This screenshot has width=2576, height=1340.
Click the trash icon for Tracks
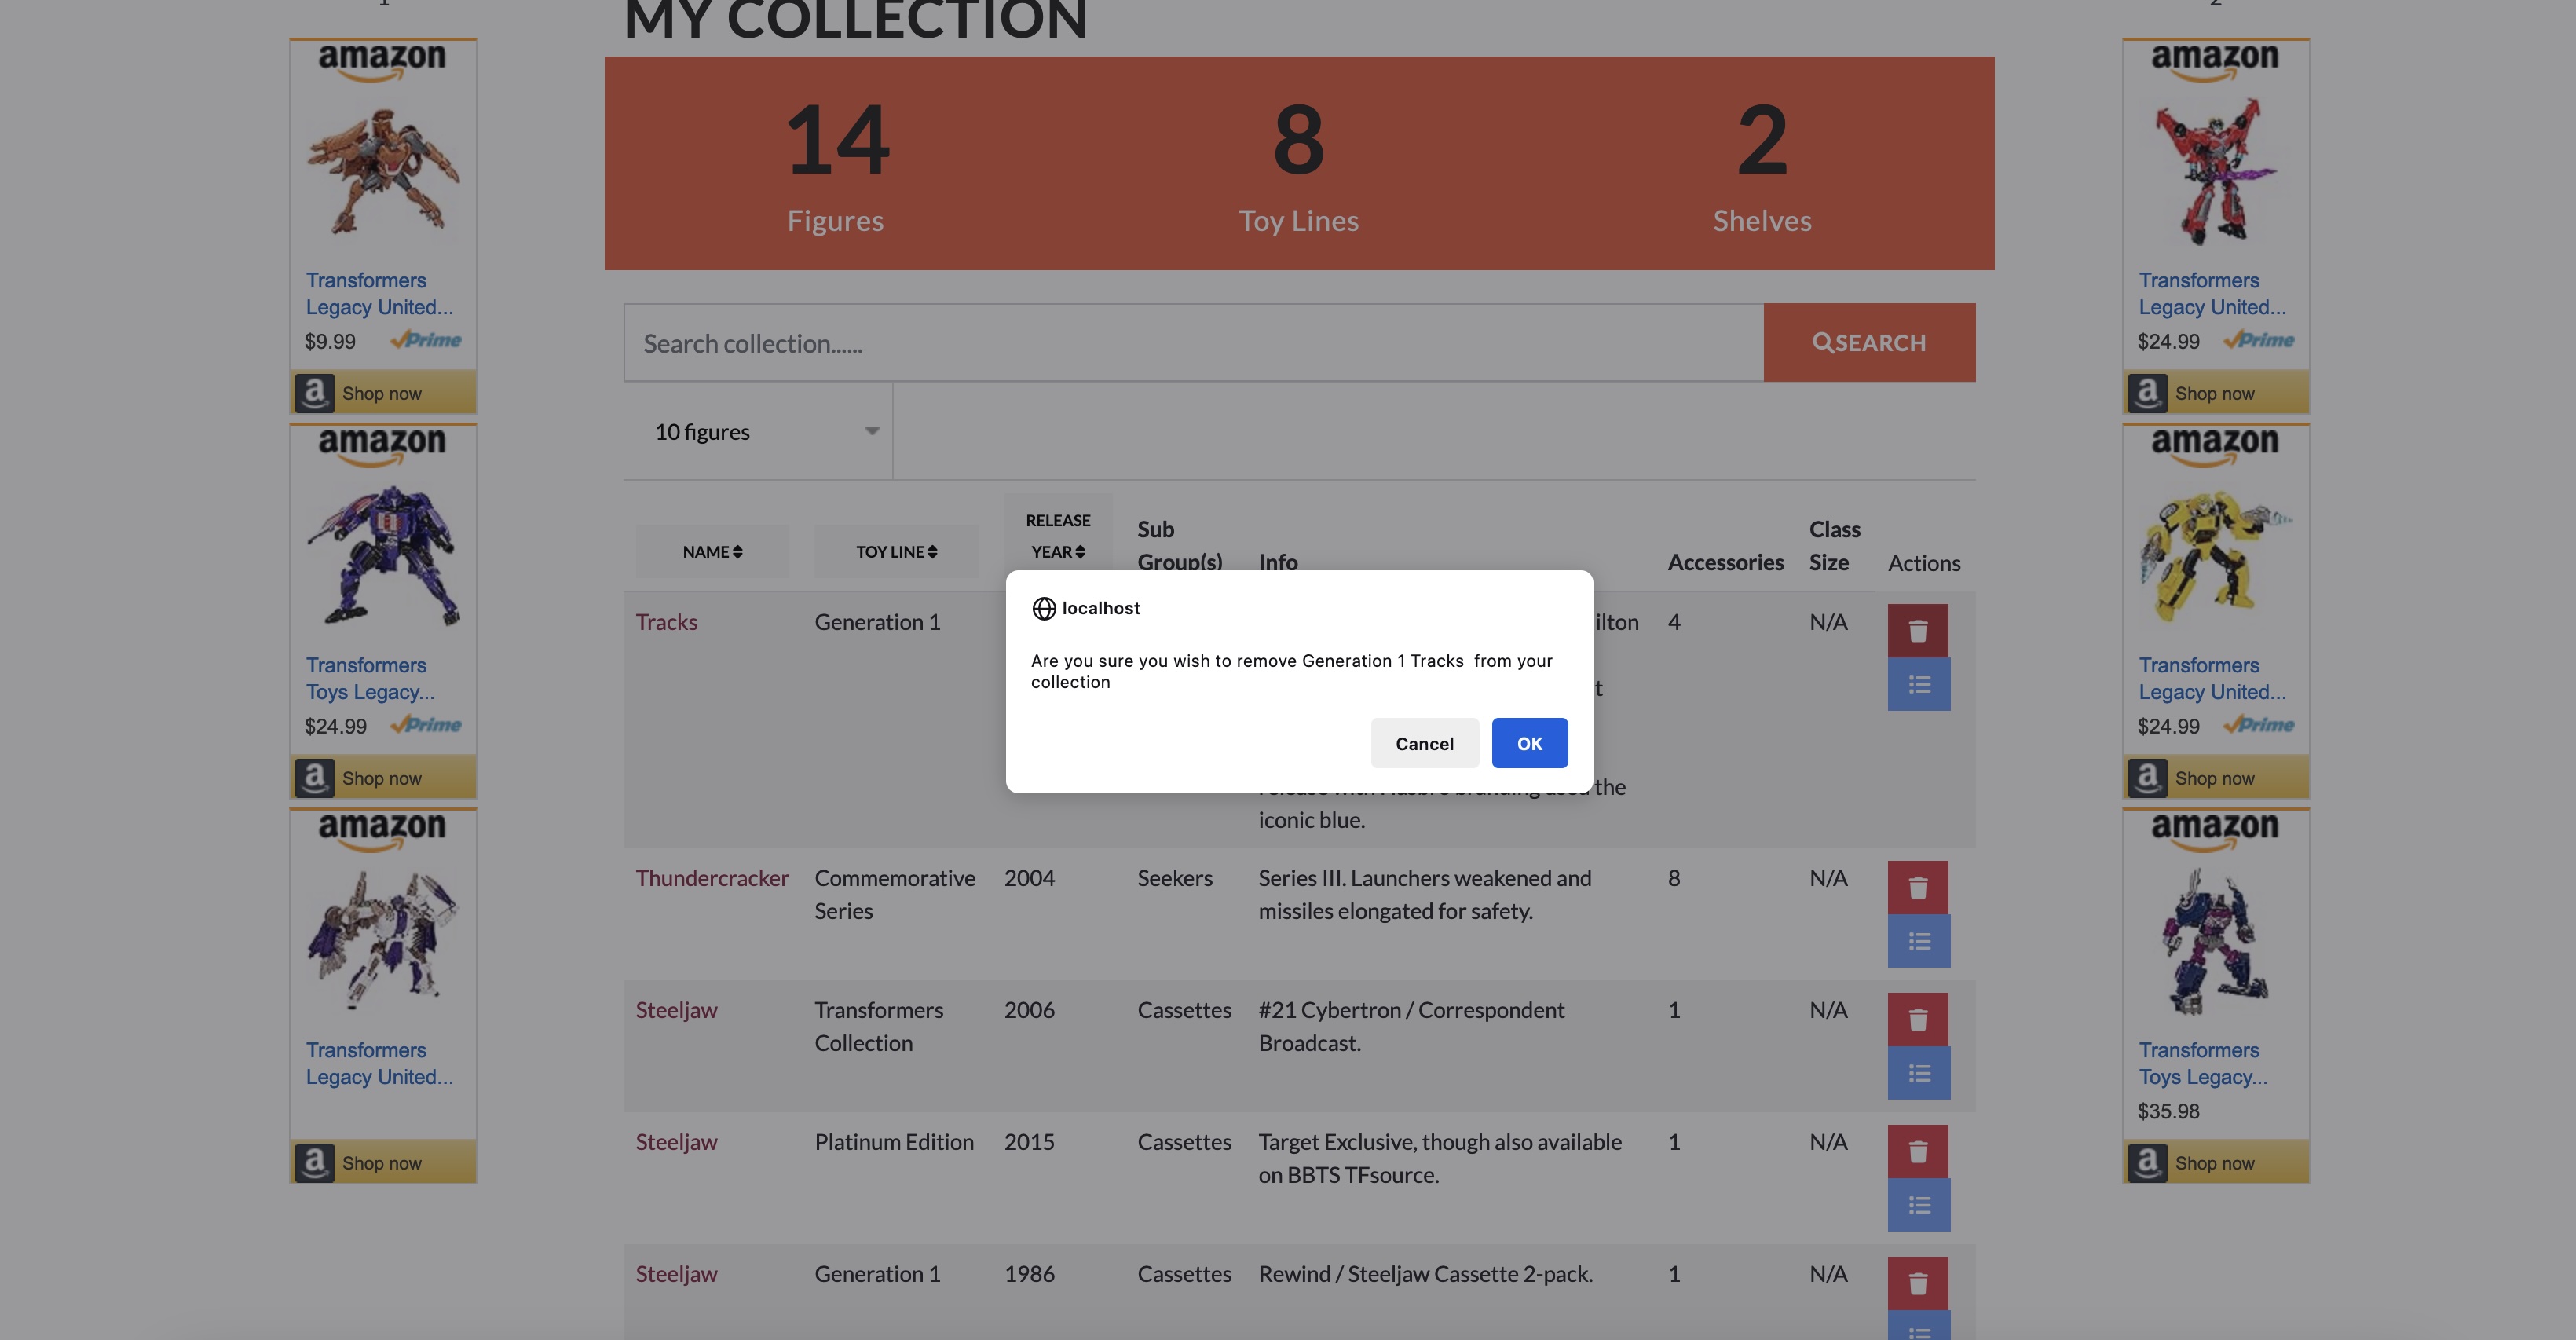(1917, 631)
